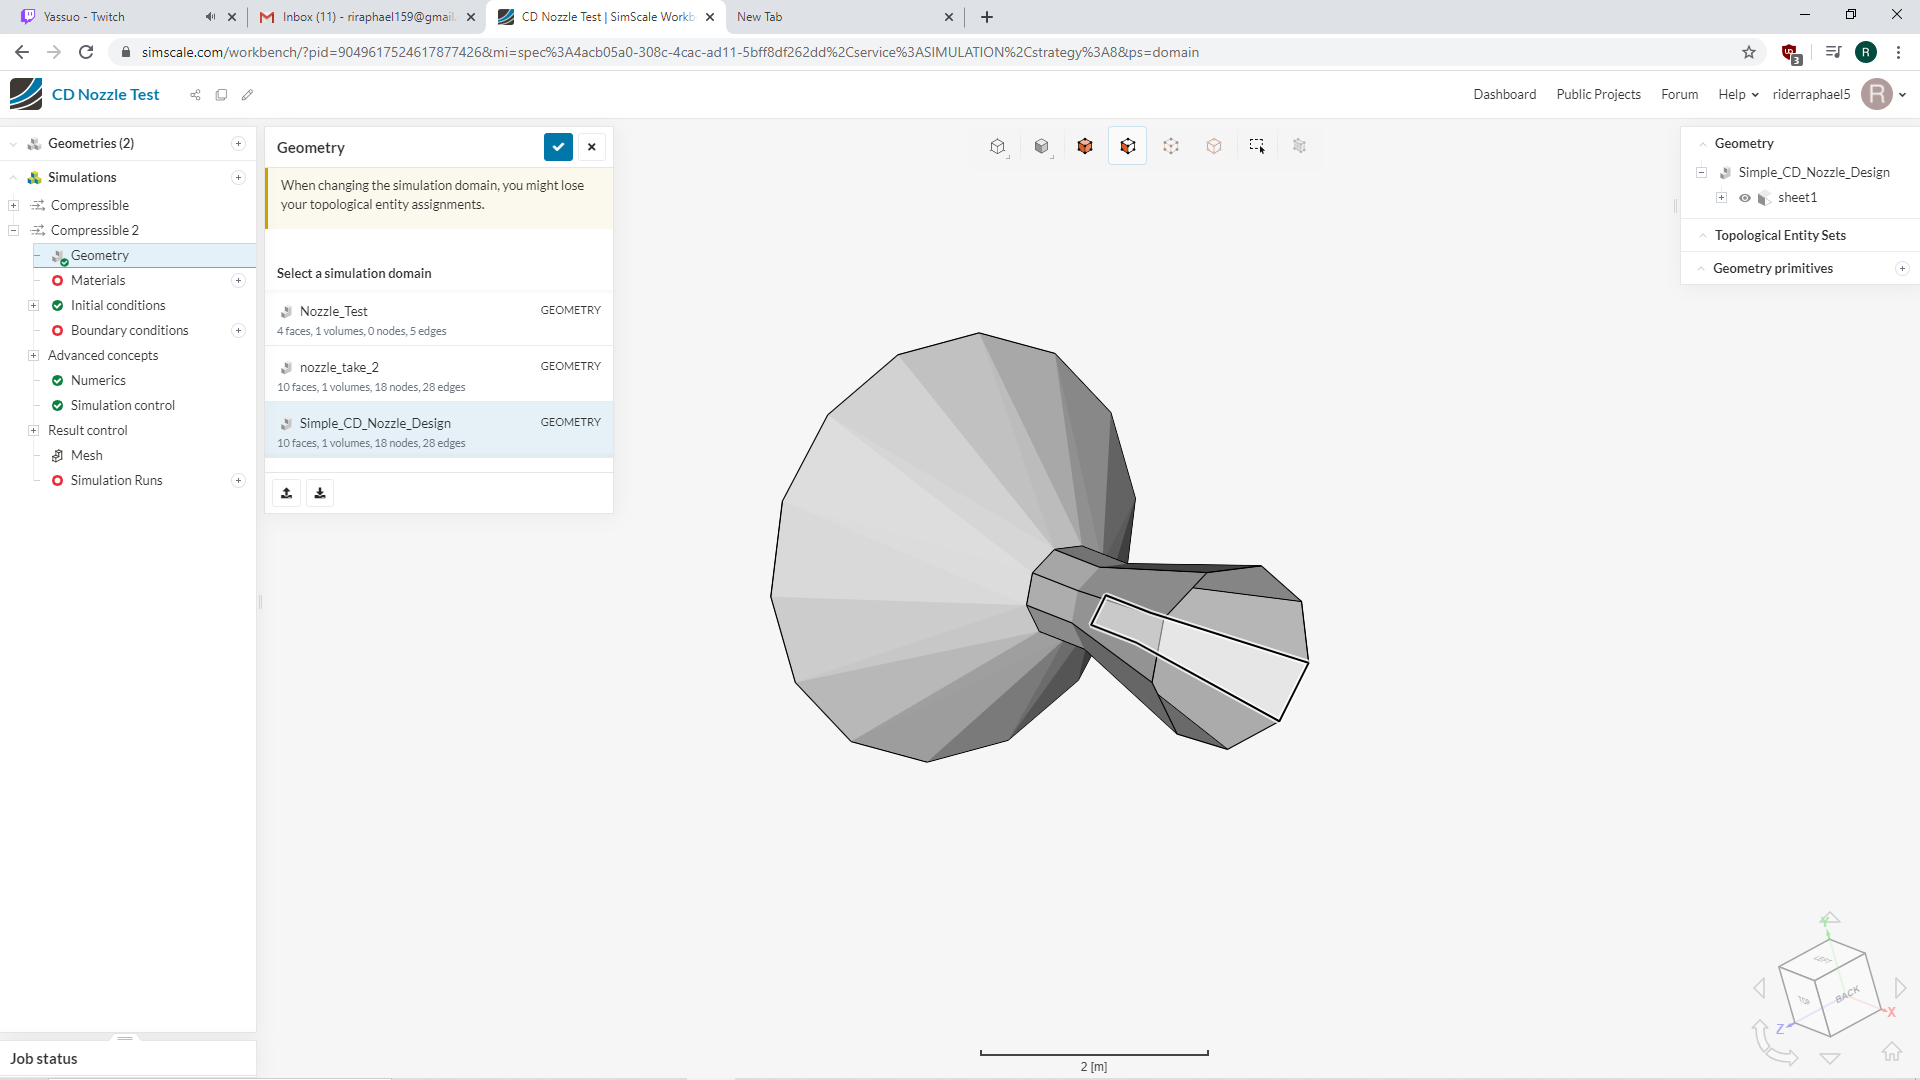
Task: Click the share project icon
Action: click(x=195, y=95)
